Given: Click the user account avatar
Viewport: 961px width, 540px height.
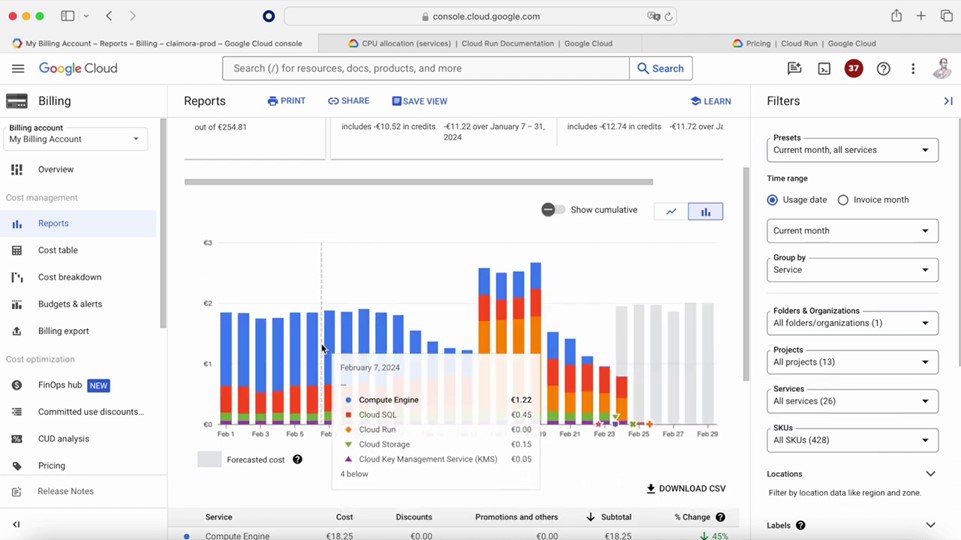Looking at the screenshot, I should point(943,69).
